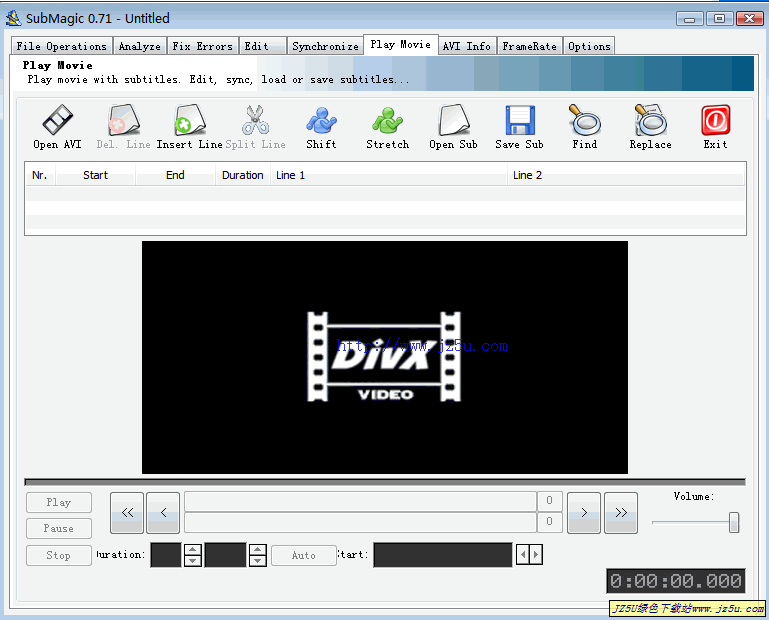Viewport: 769px width, 620px height.
Task: Click the Save Sub floppy icon
Action: (520, 120)
